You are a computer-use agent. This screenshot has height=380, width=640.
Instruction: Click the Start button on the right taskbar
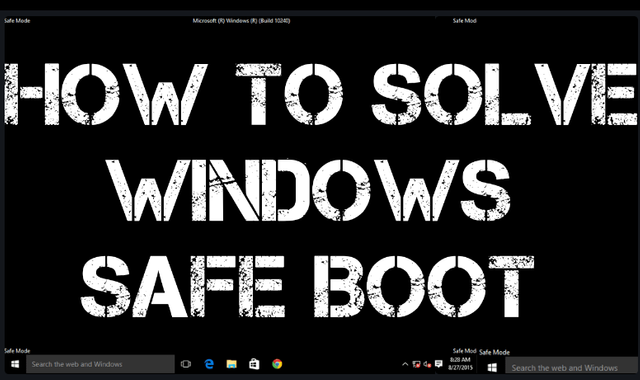492,368
